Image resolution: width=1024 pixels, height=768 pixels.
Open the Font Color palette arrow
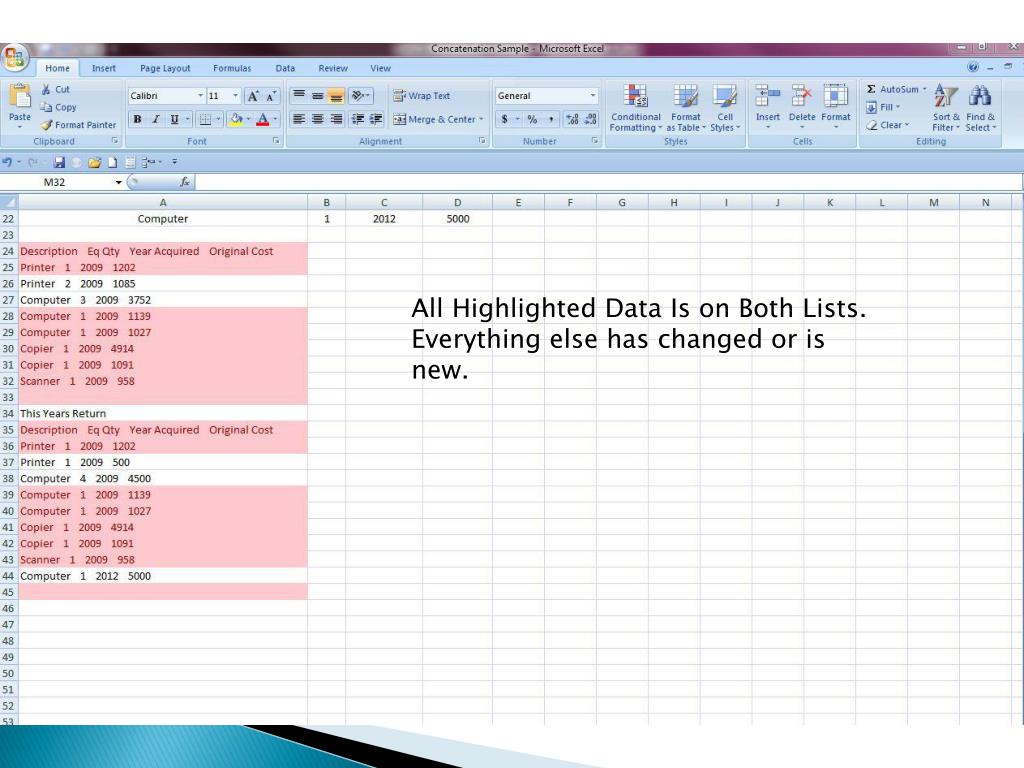coord(275,120)
